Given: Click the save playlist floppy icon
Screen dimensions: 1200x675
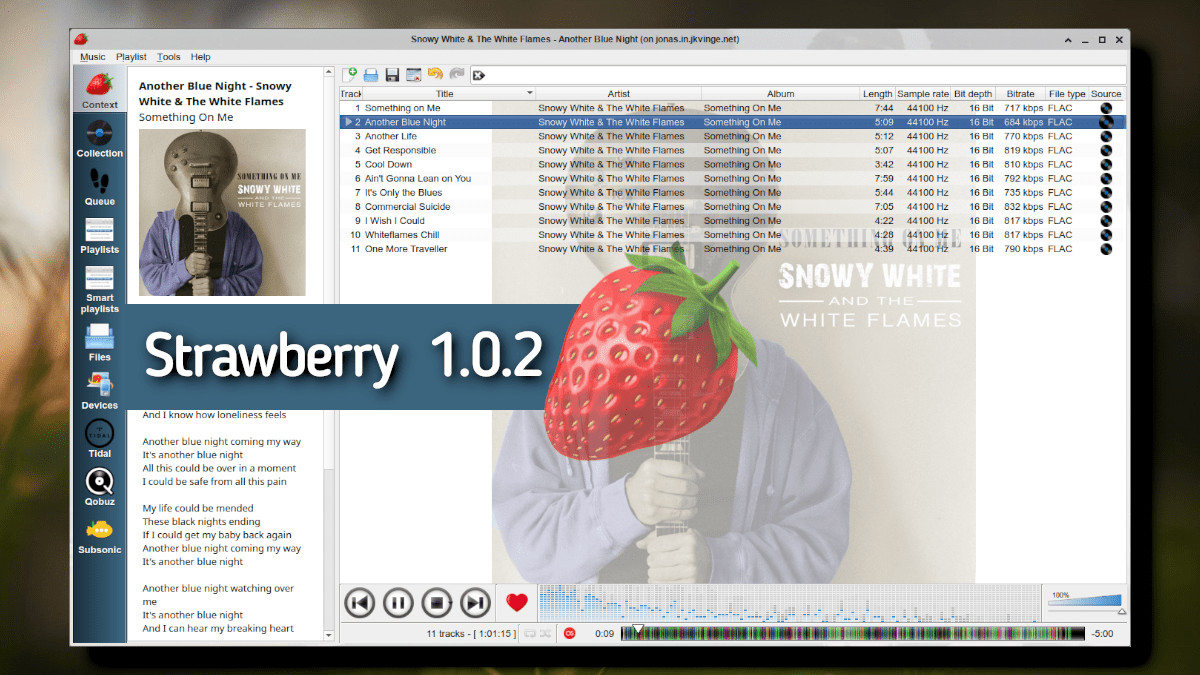Looking at the screenshot, I should (392, 74).
